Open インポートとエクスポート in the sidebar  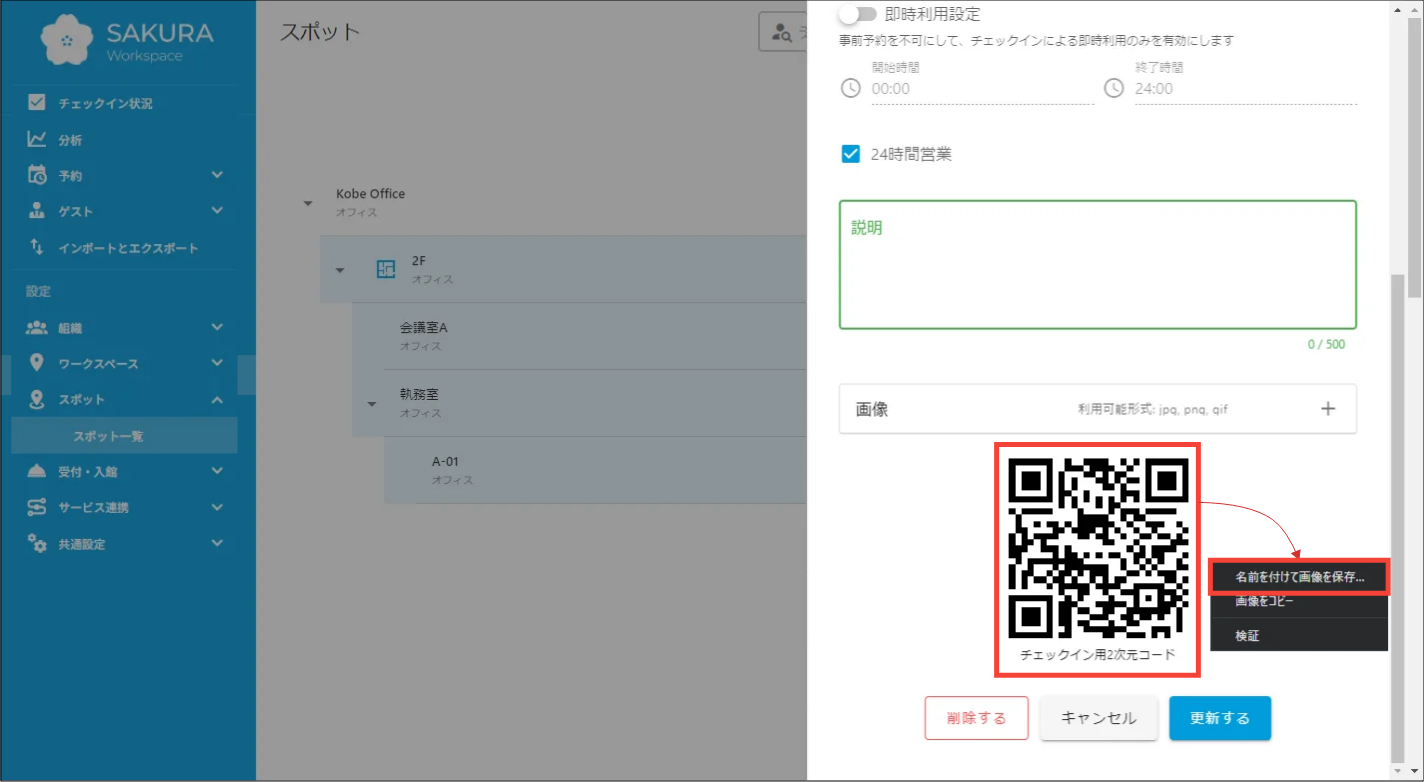pos(128,248)
